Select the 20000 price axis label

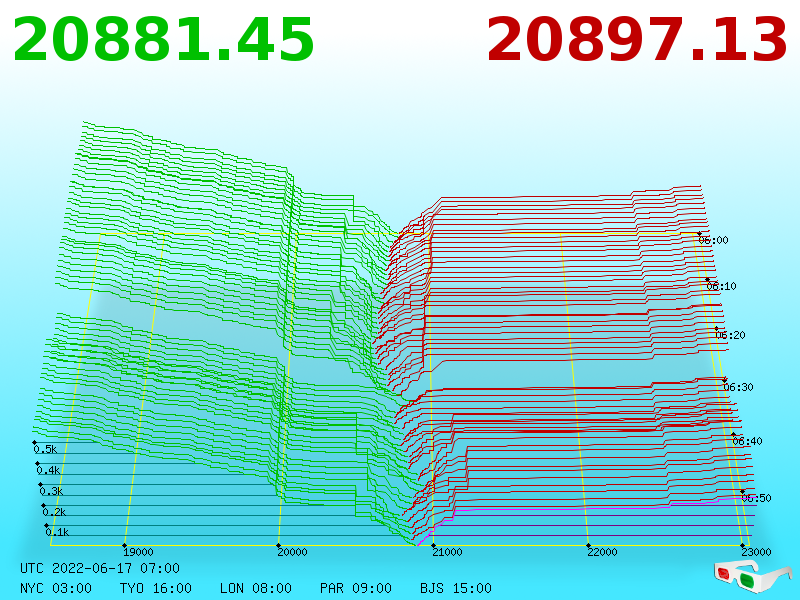click(x=292, y=552)
